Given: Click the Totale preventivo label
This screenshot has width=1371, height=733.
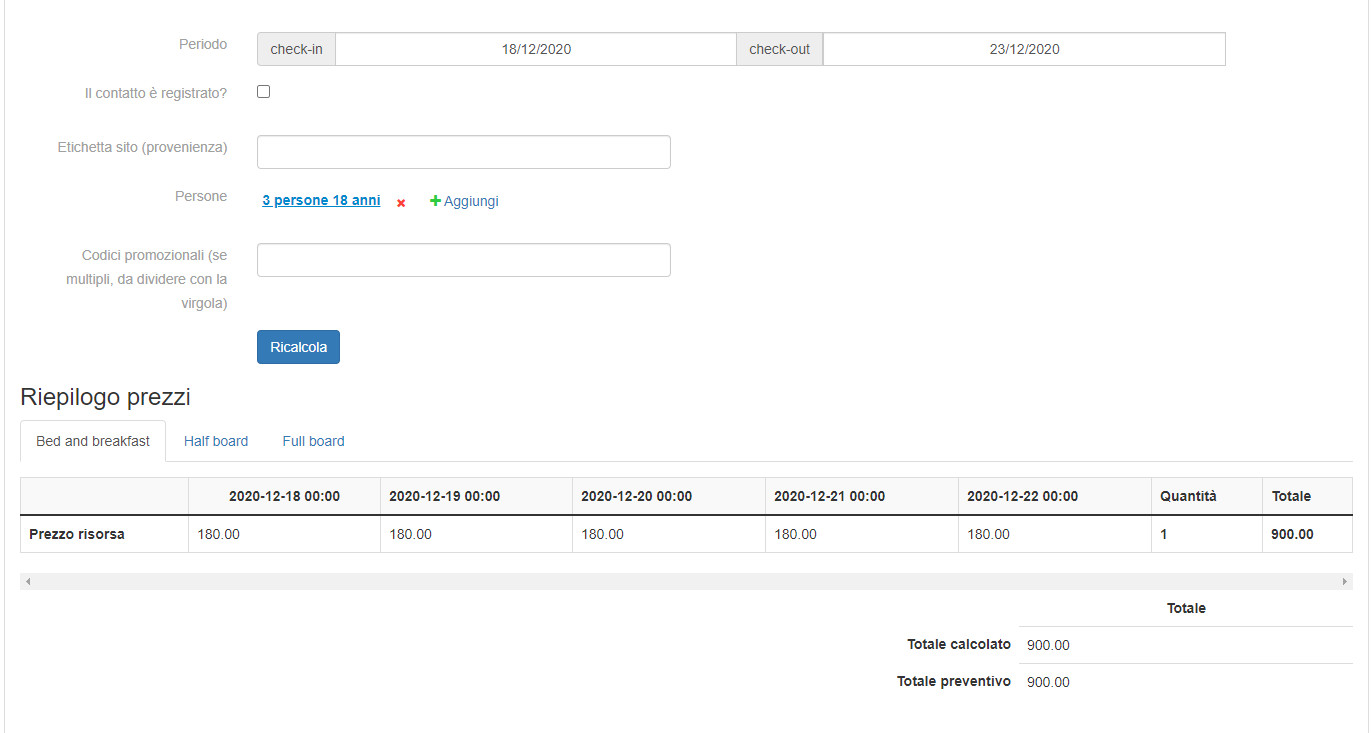Looking at the screenshot, I should (x=954, y=681).
